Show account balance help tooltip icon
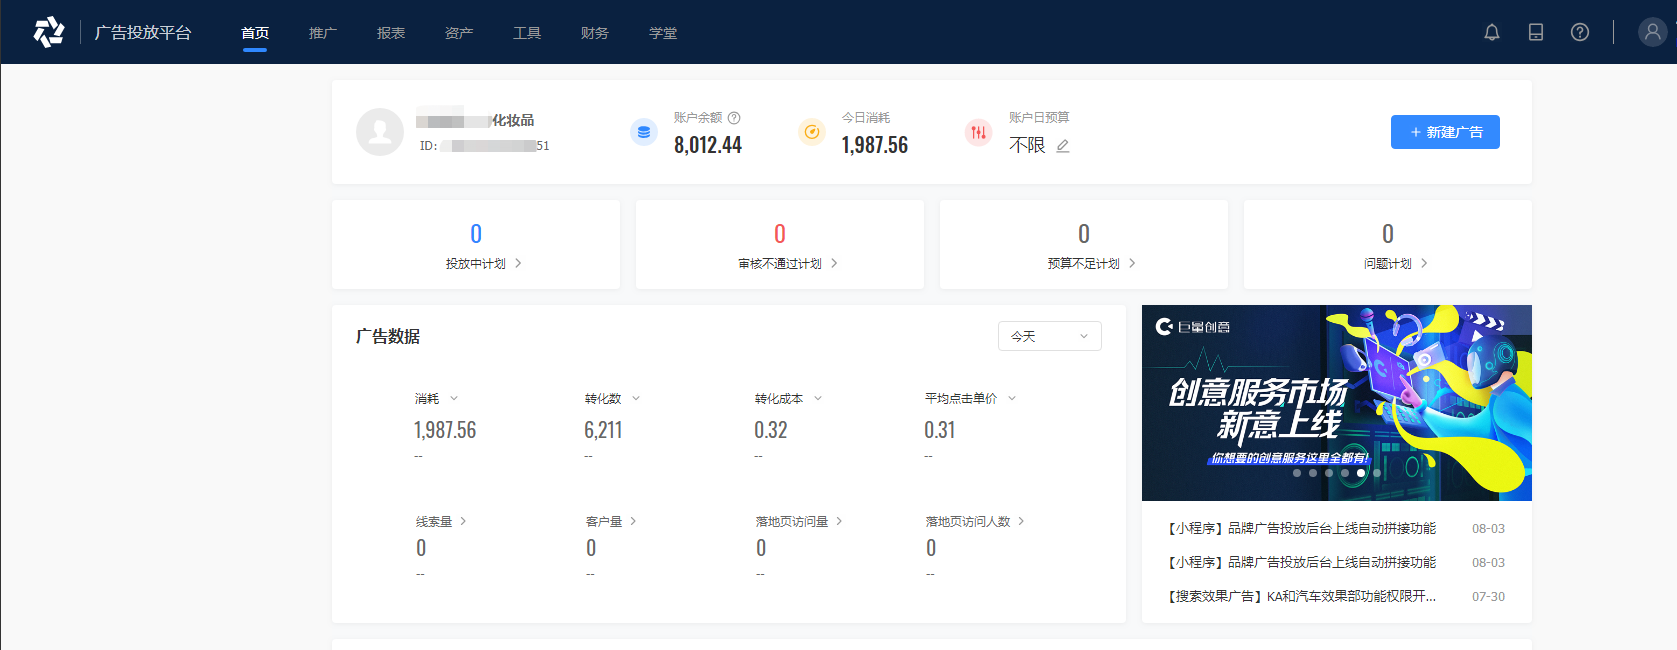The width and height of the screenshot is (1677, 650). coord(734,118)
